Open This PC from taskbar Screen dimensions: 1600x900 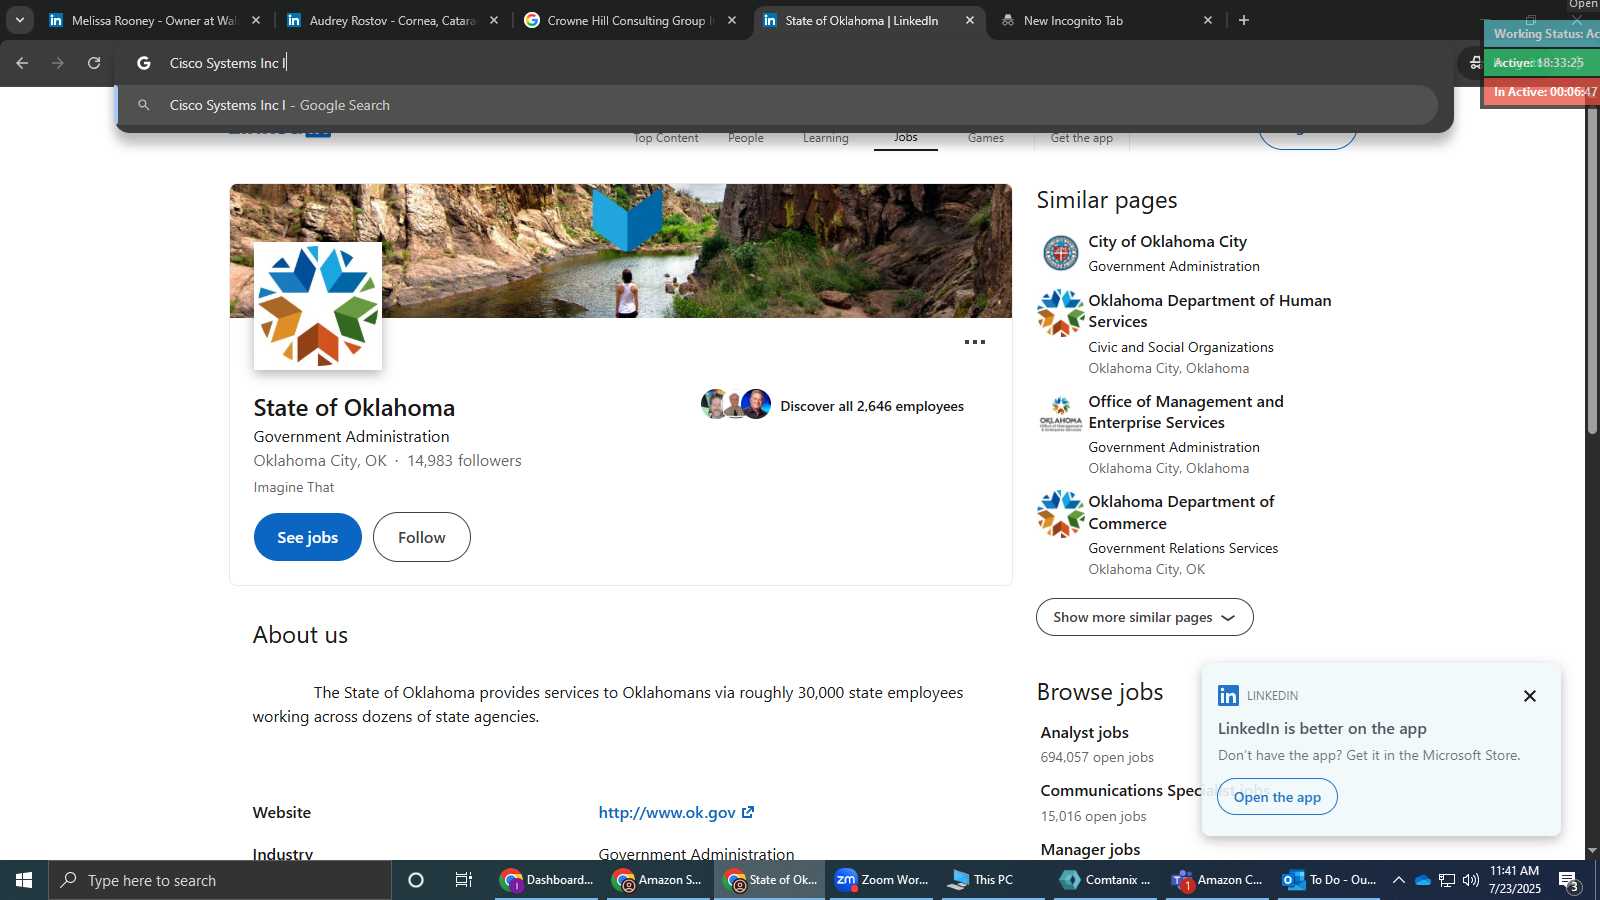click(993, 880)
